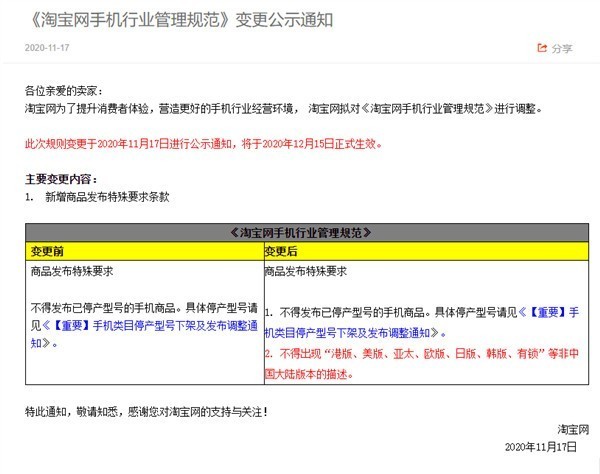Screen dimensions: 600x474
Task: Click the publish date 2020-11-17 under the title
Action: point(47,47)
